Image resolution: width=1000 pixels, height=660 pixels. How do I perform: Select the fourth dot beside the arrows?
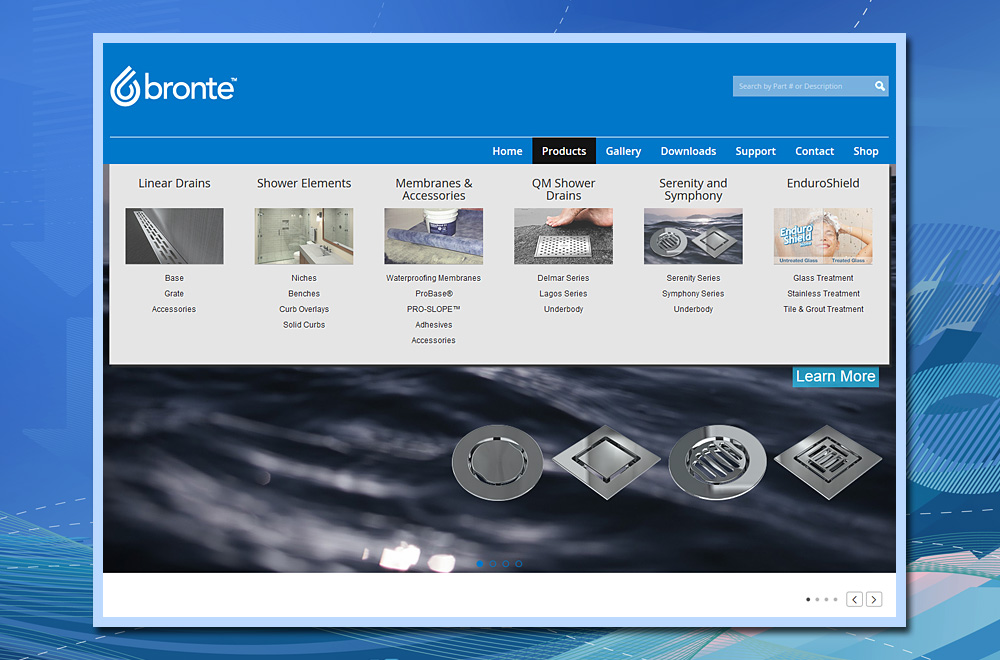pyautogui.click(x=835, y=599)
